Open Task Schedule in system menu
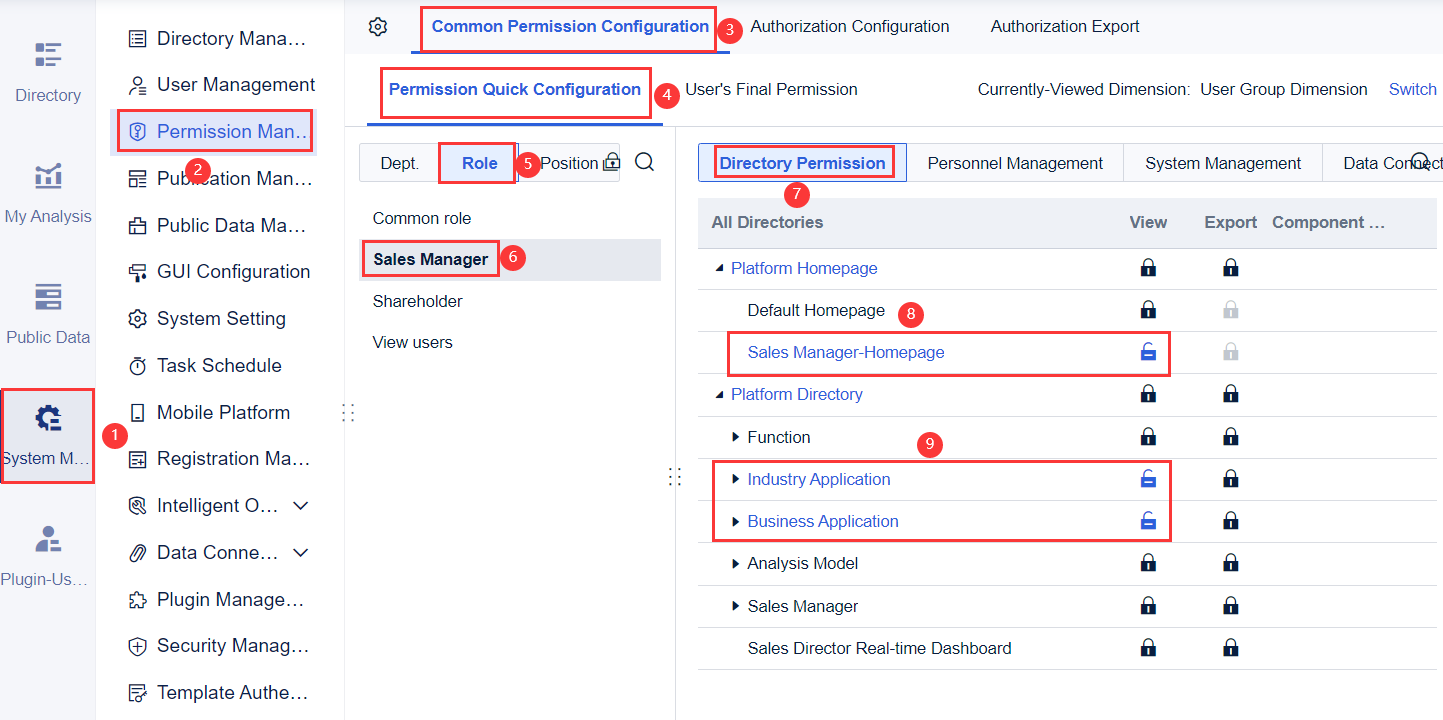The image size is (1443, 720). point(218,365)
